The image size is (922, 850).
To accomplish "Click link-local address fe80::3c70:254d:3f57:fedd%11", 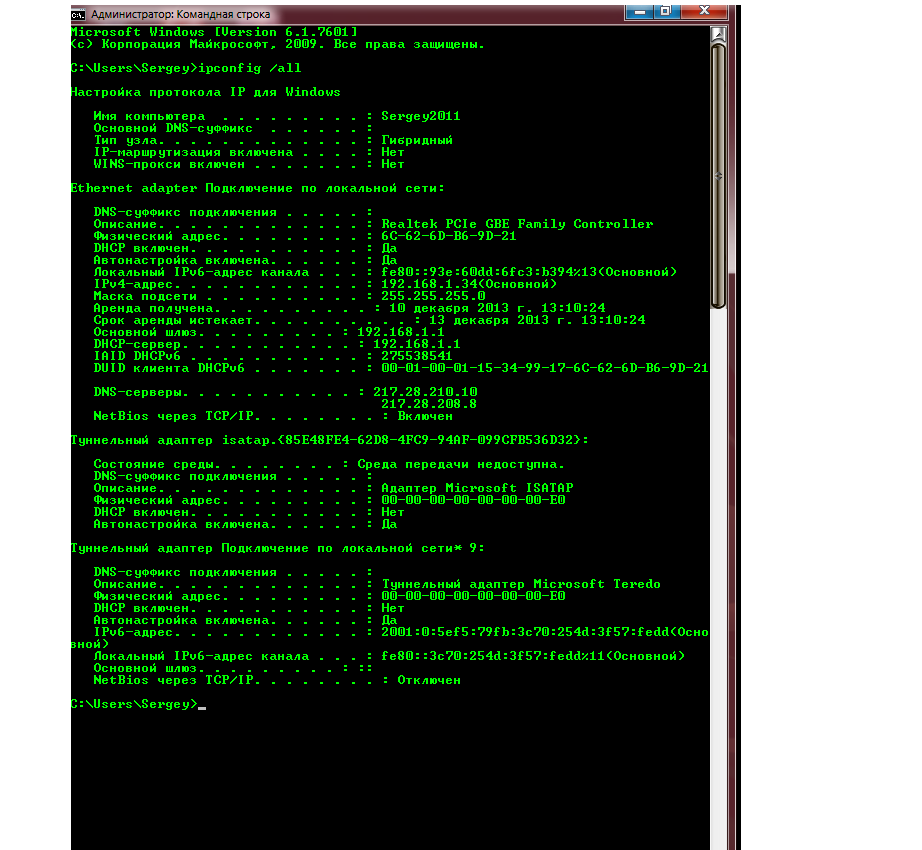I will point(493,656).
